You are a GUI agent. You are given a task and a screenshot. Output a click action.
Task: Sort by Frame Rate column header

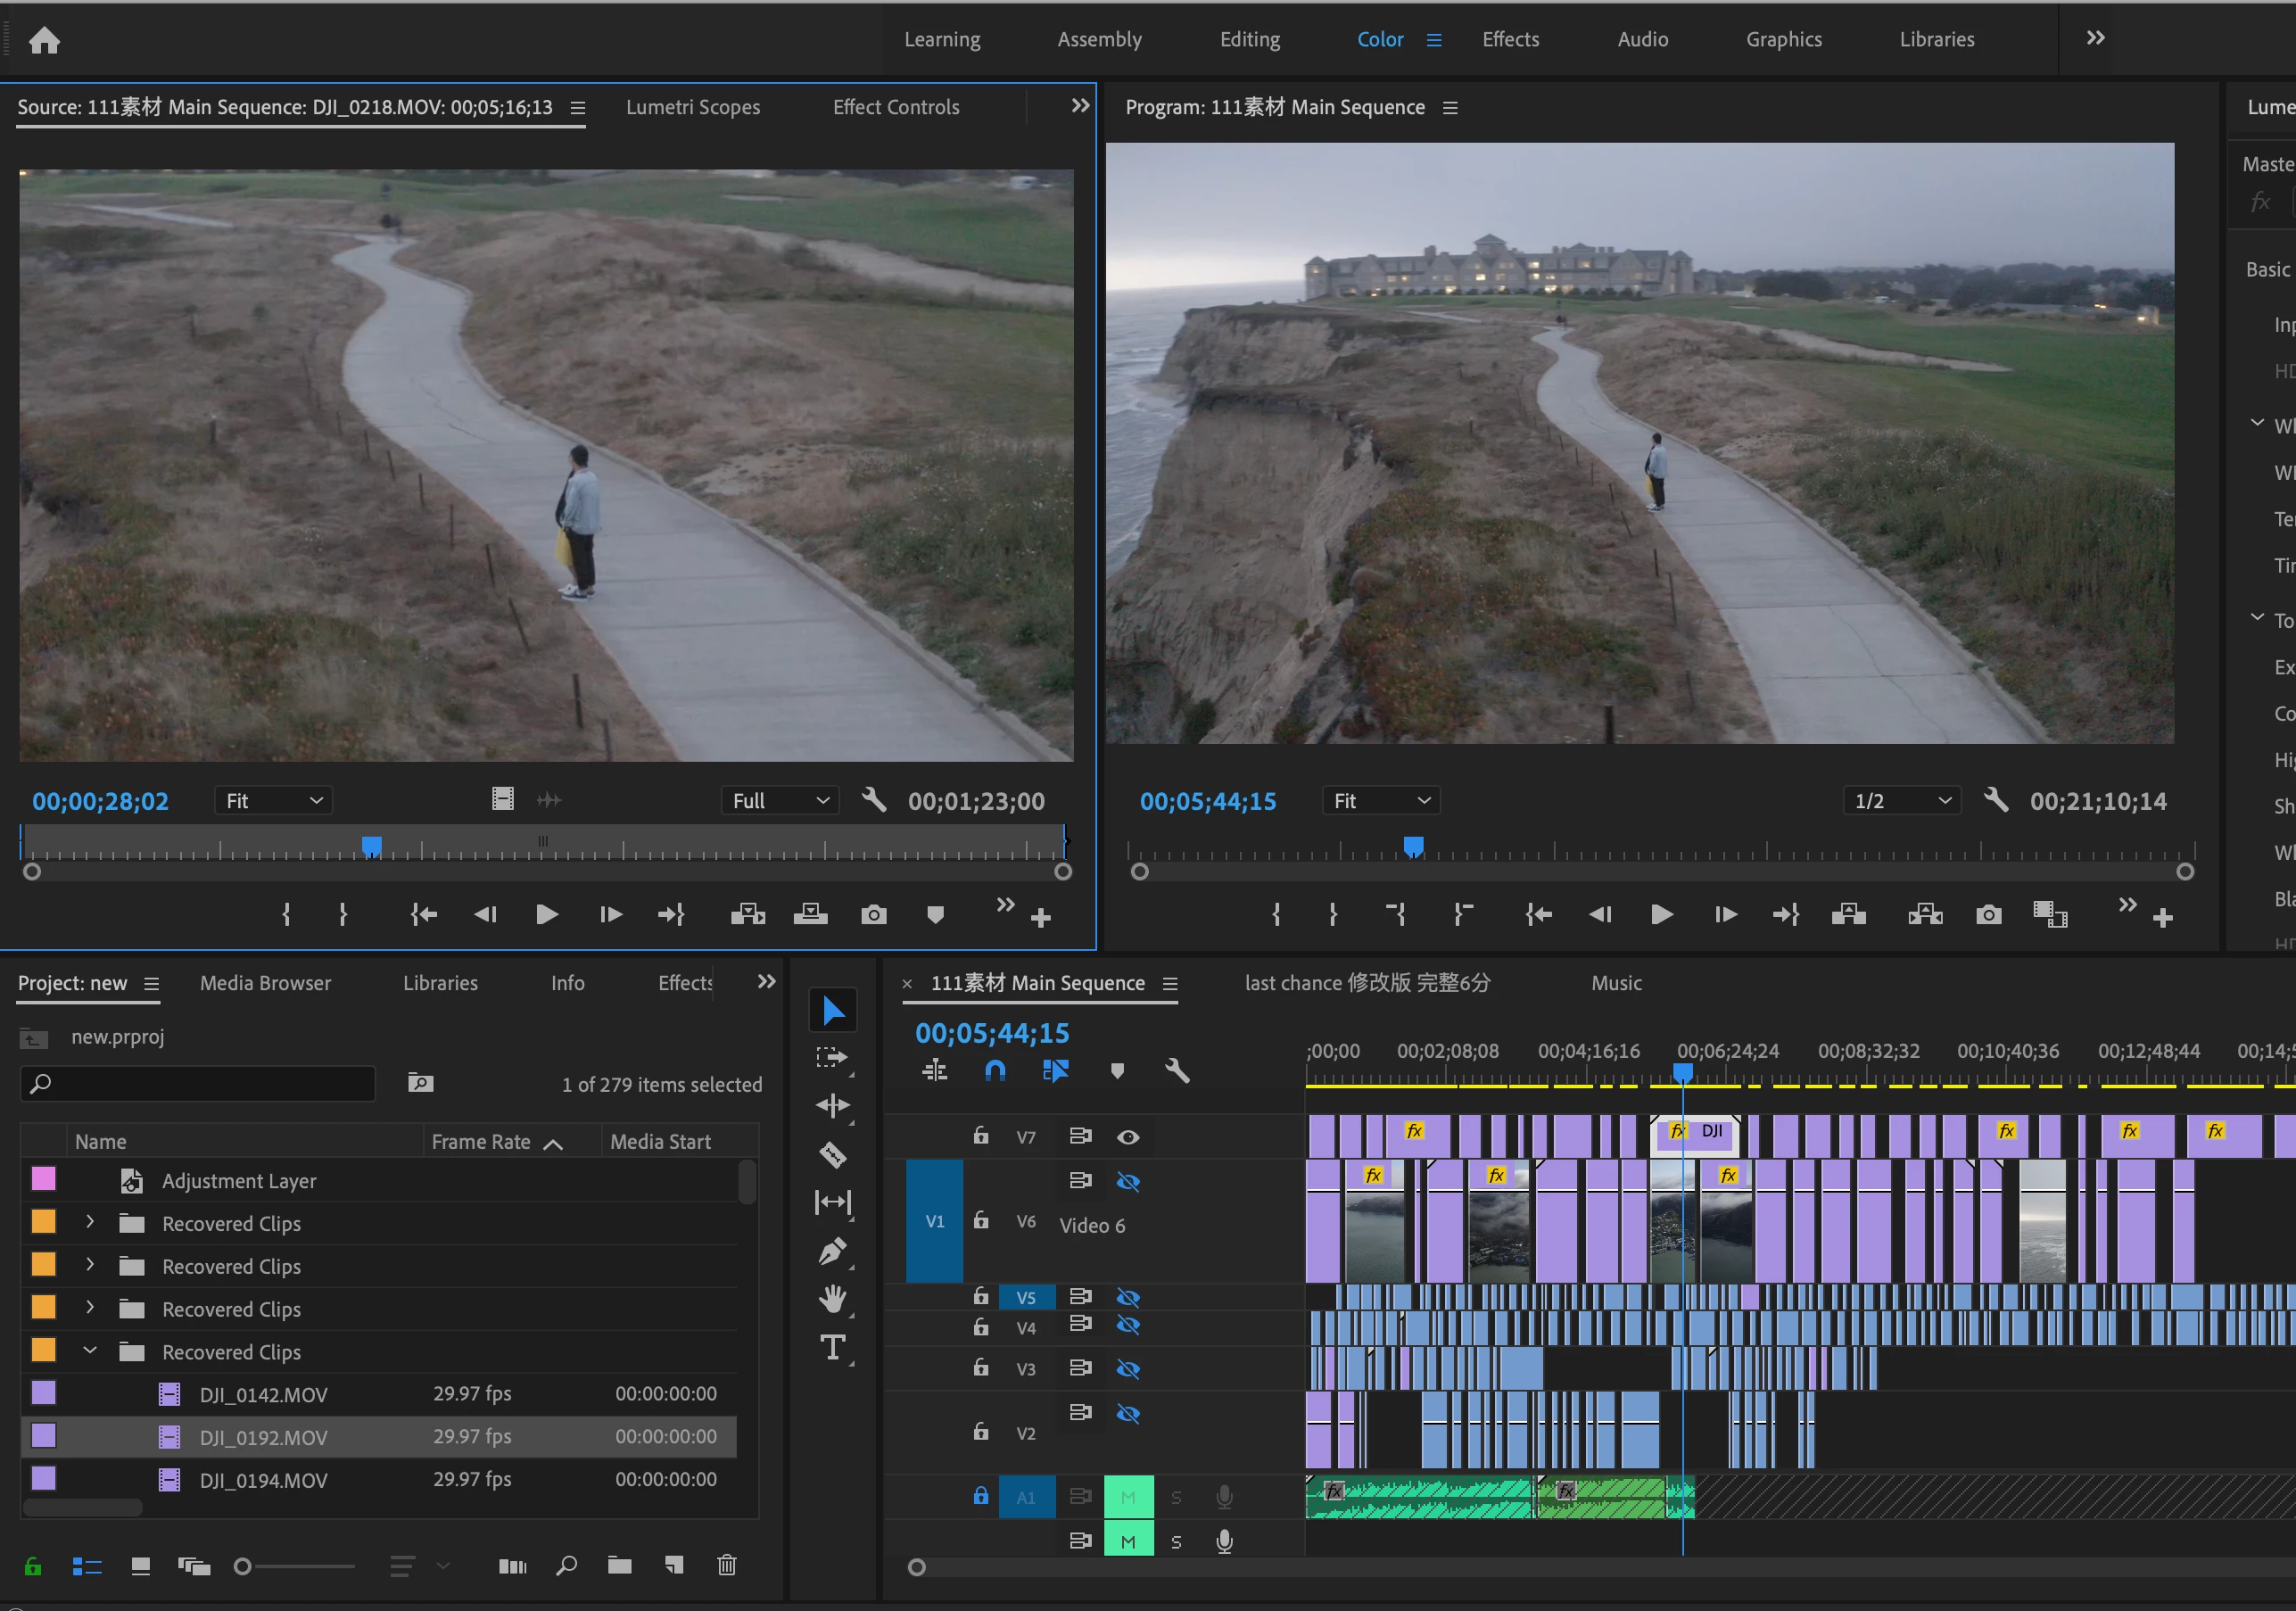481,1141
